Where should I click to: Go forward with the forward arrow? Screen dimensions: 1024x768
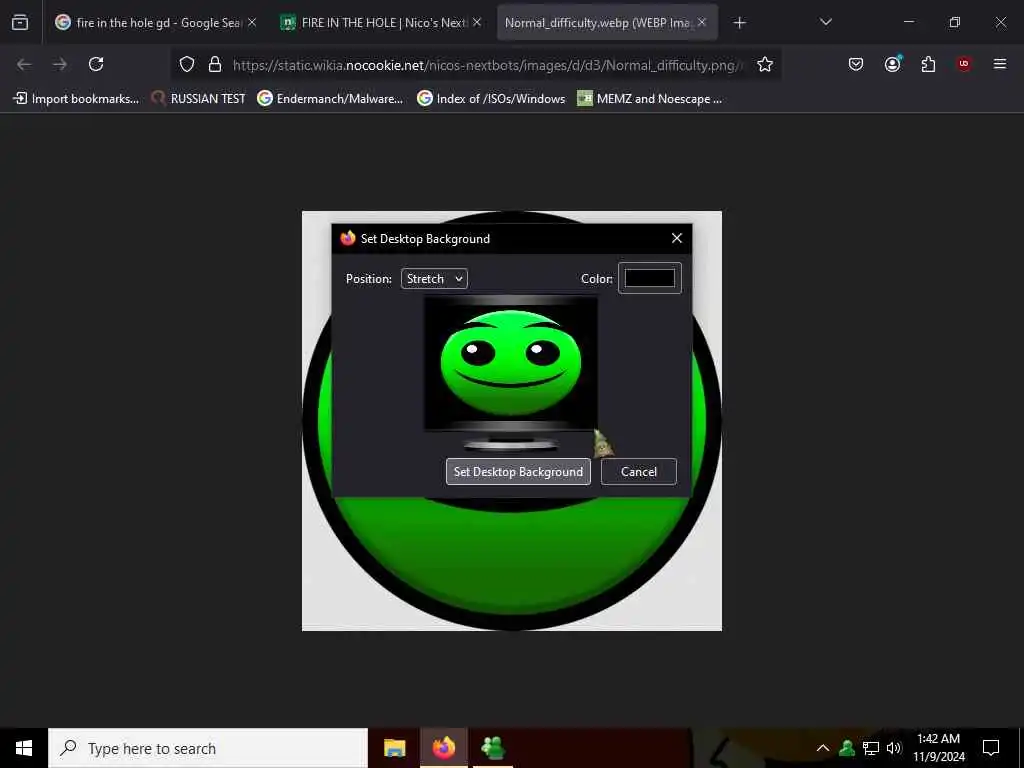click(60, 64)
